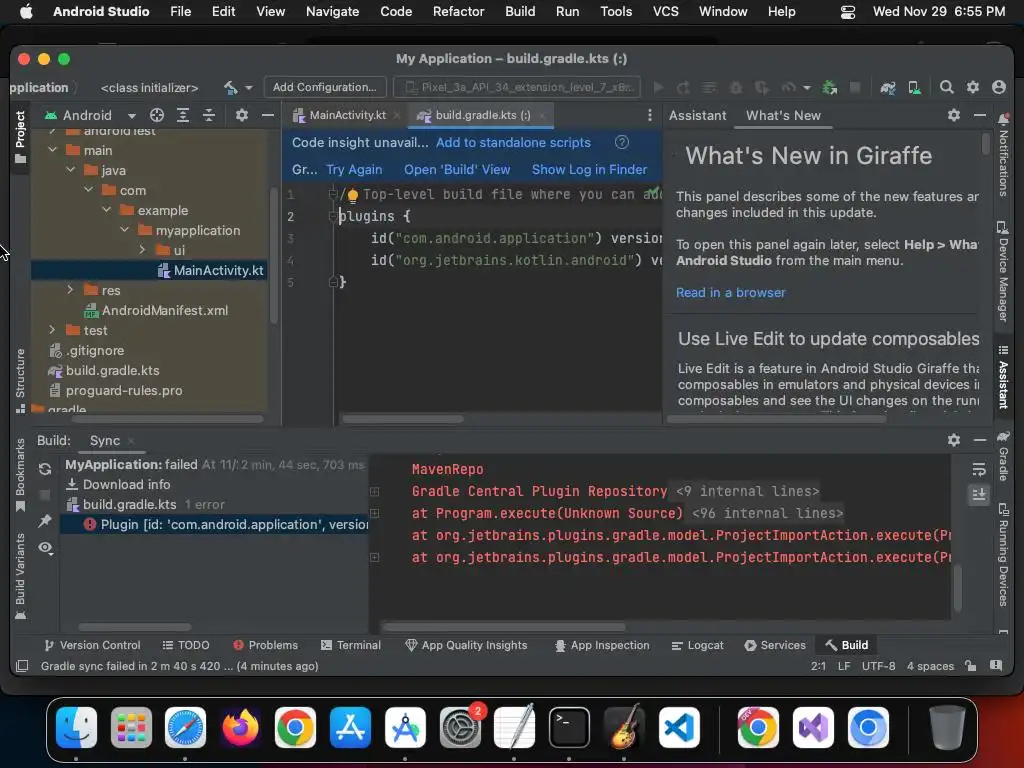Expand the res folder node
This screenshot has height=768, width=1024.
point(71,289)
